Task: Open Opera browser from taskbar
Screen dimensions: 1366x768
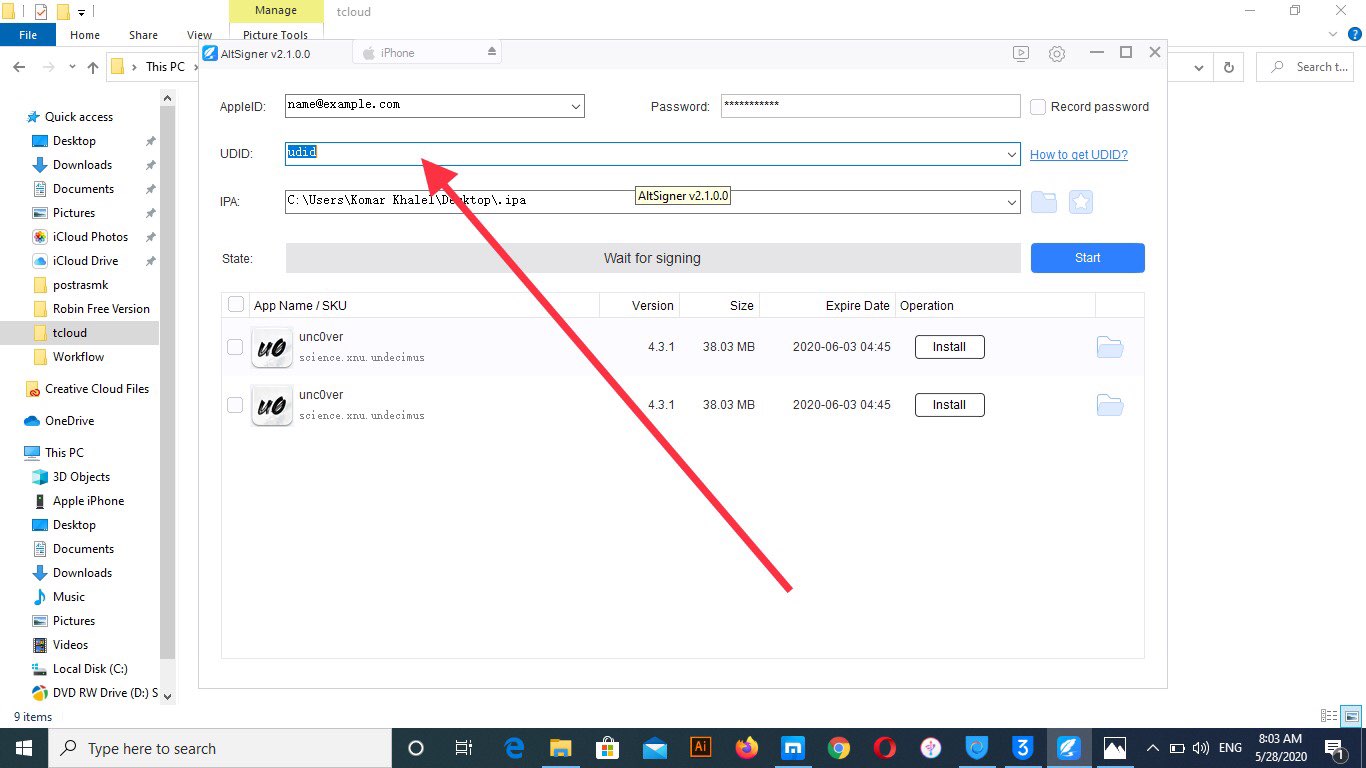Action: point(884,748)
